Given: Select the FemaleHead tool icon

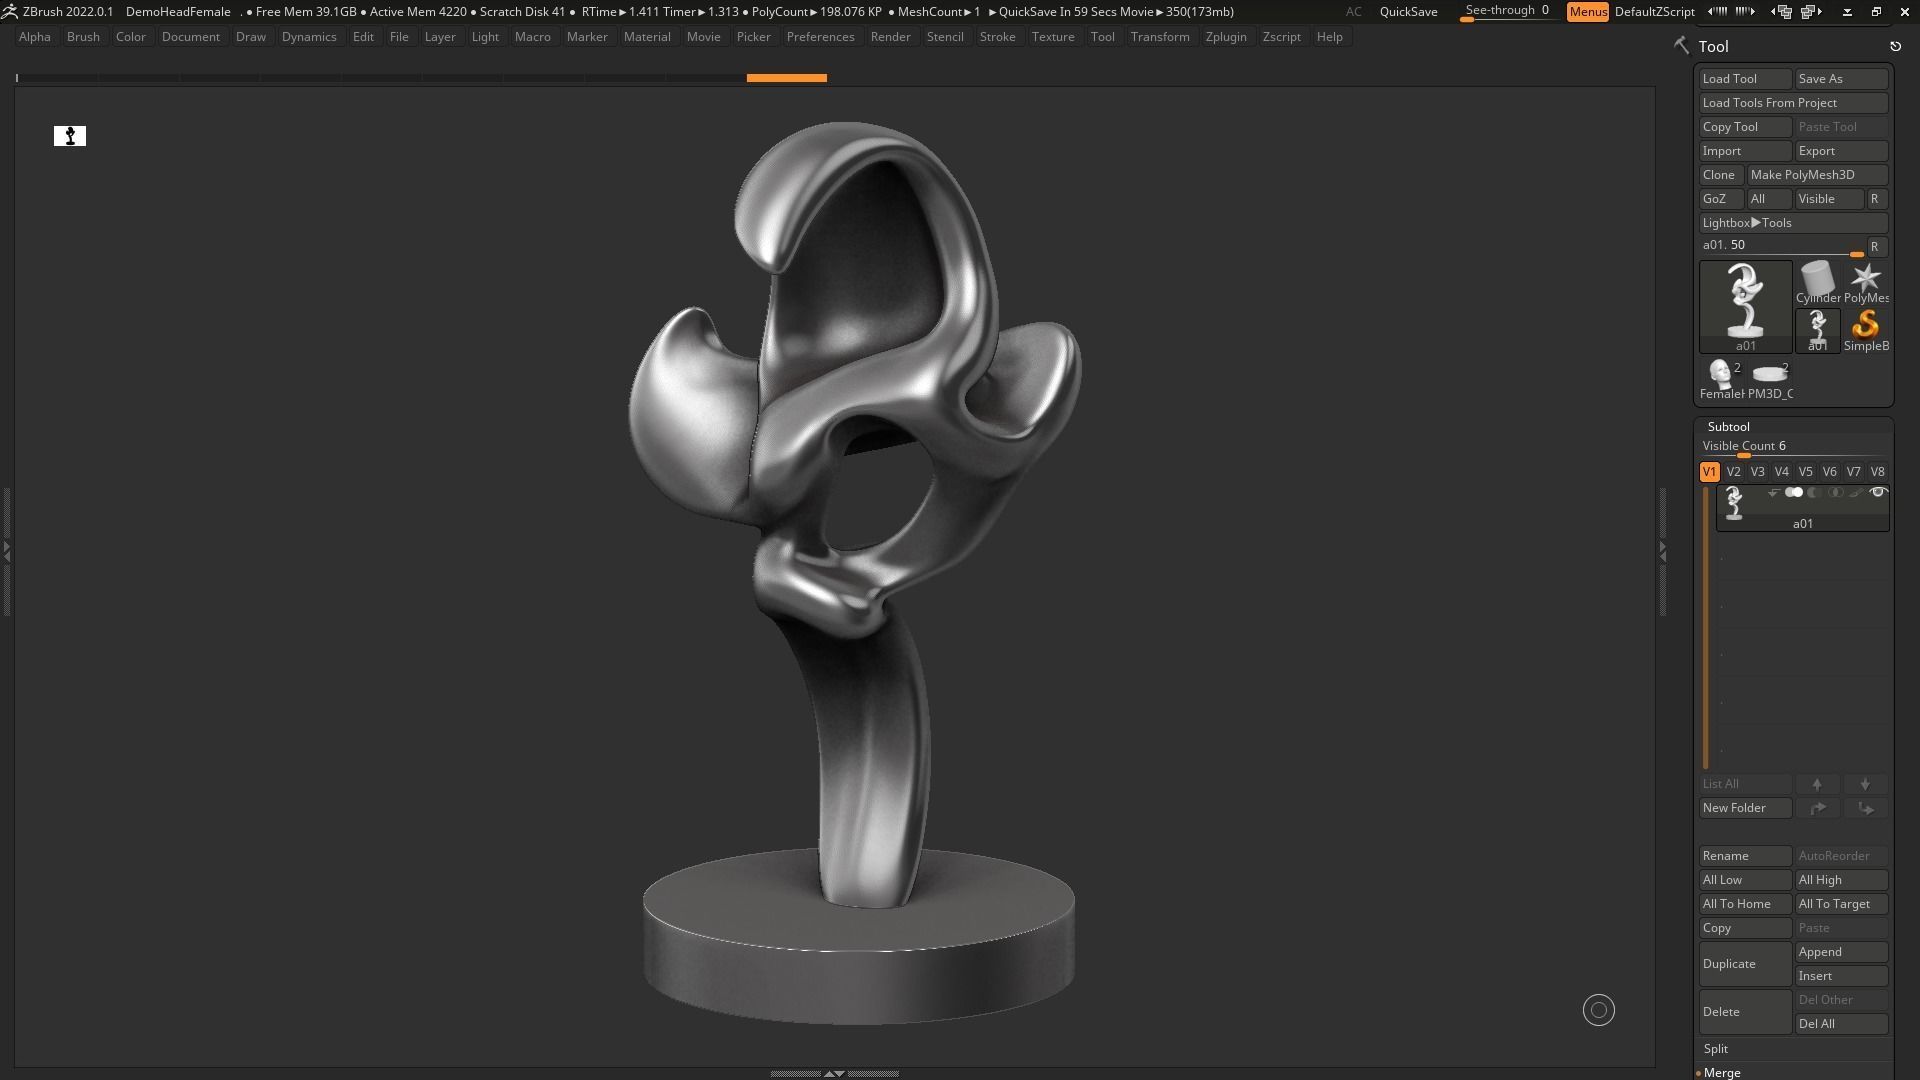Looking at the screenshot, I should click(1721, 379).
